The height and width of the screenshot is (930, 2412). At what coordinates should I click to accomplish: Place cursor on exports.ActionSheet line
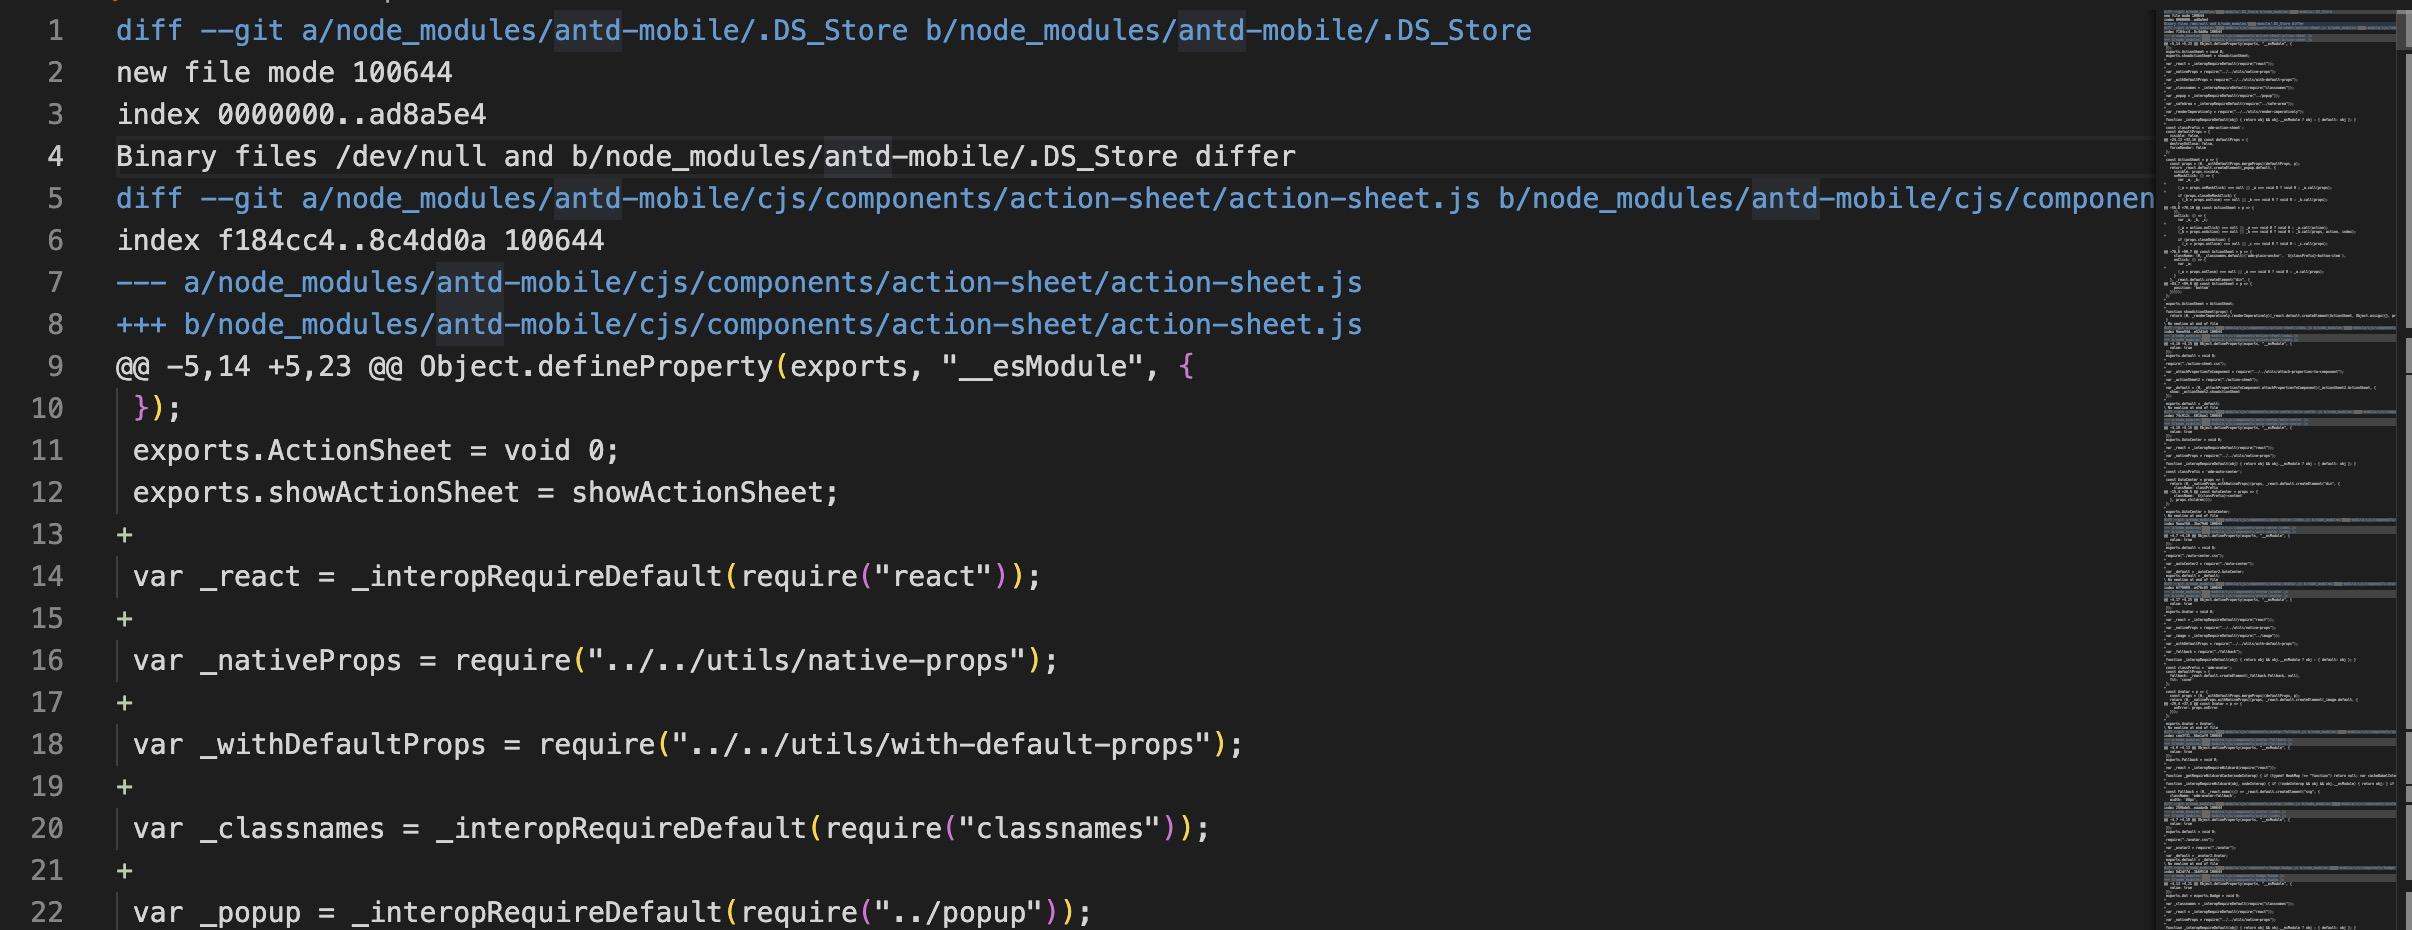[370, 450]
